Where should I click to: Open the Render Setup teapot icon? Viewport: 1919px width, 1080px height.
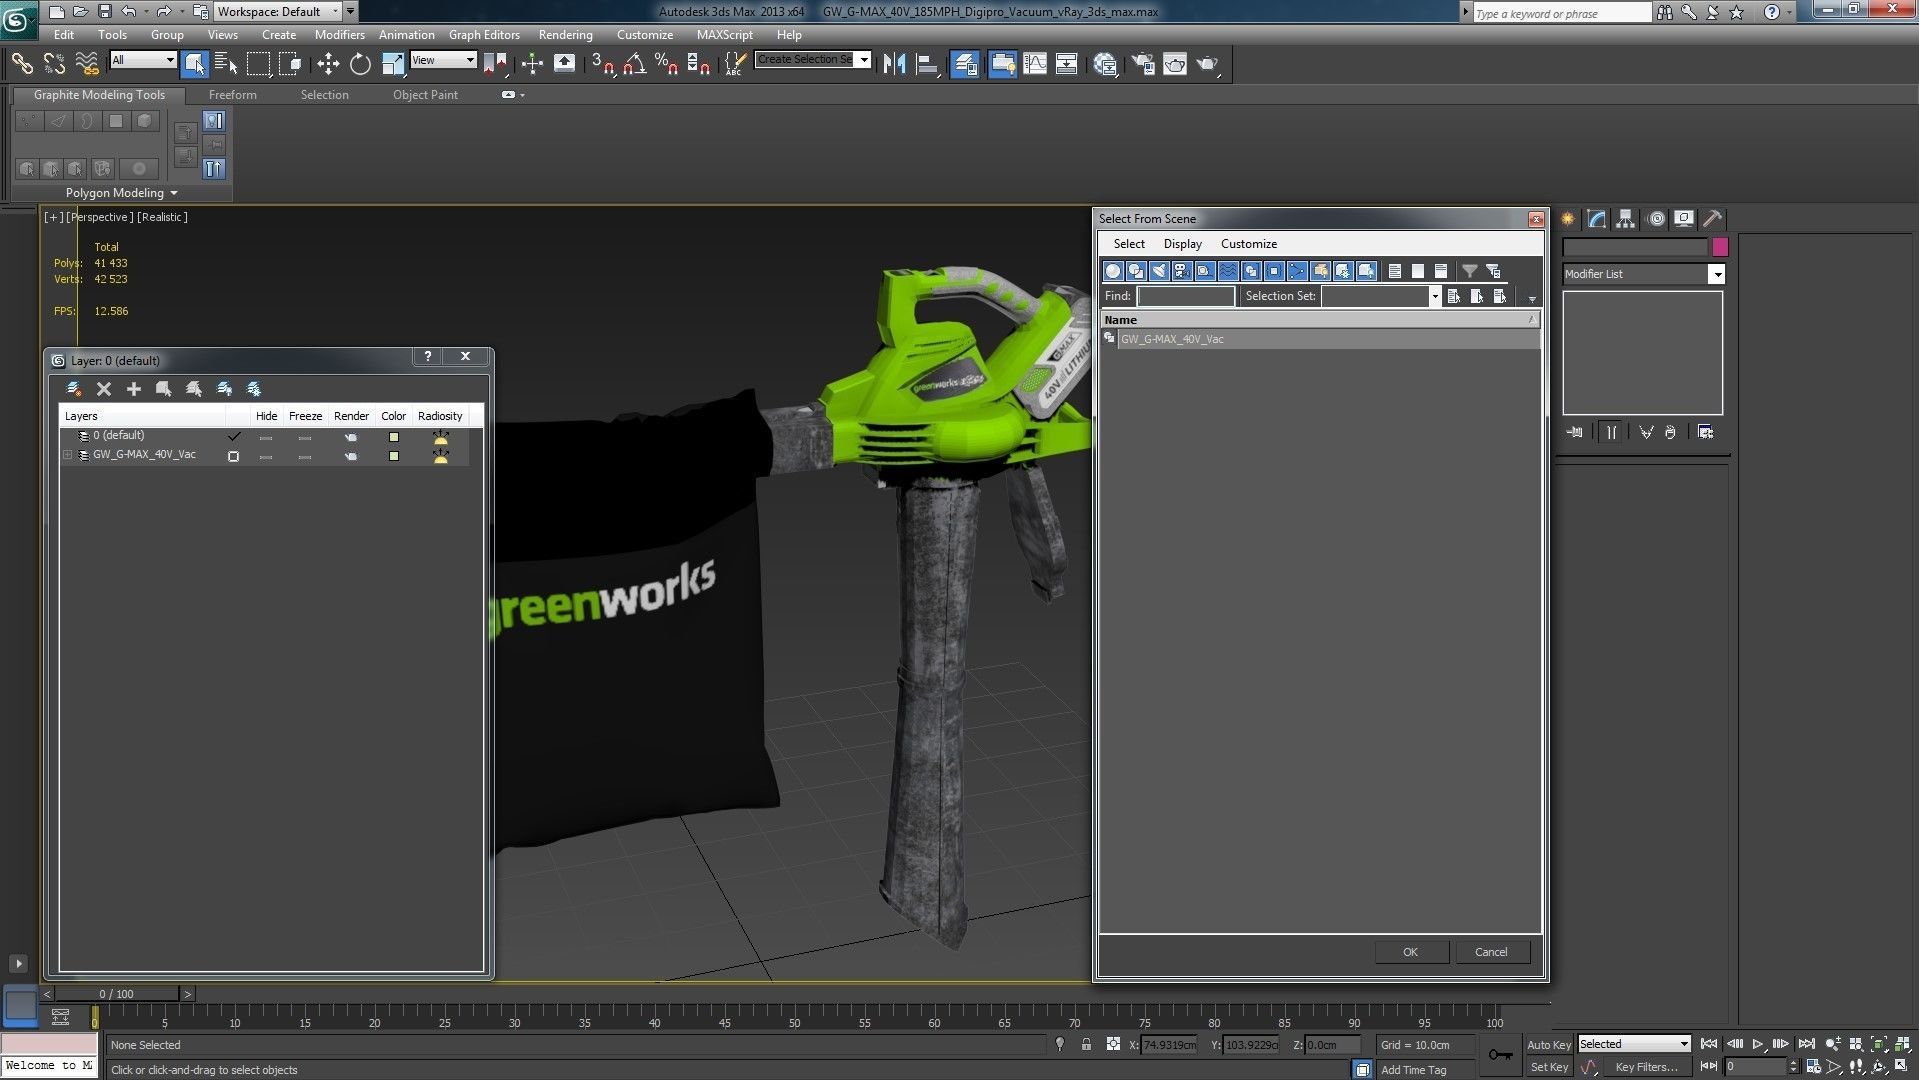click(1143, 63)
